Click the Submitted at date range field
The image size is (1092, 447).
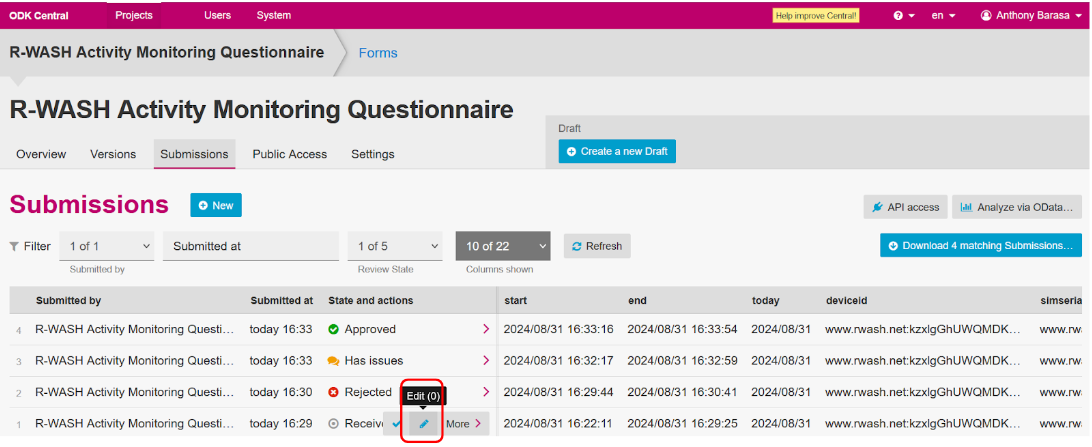pyautogui.click(x=250, y=246)
